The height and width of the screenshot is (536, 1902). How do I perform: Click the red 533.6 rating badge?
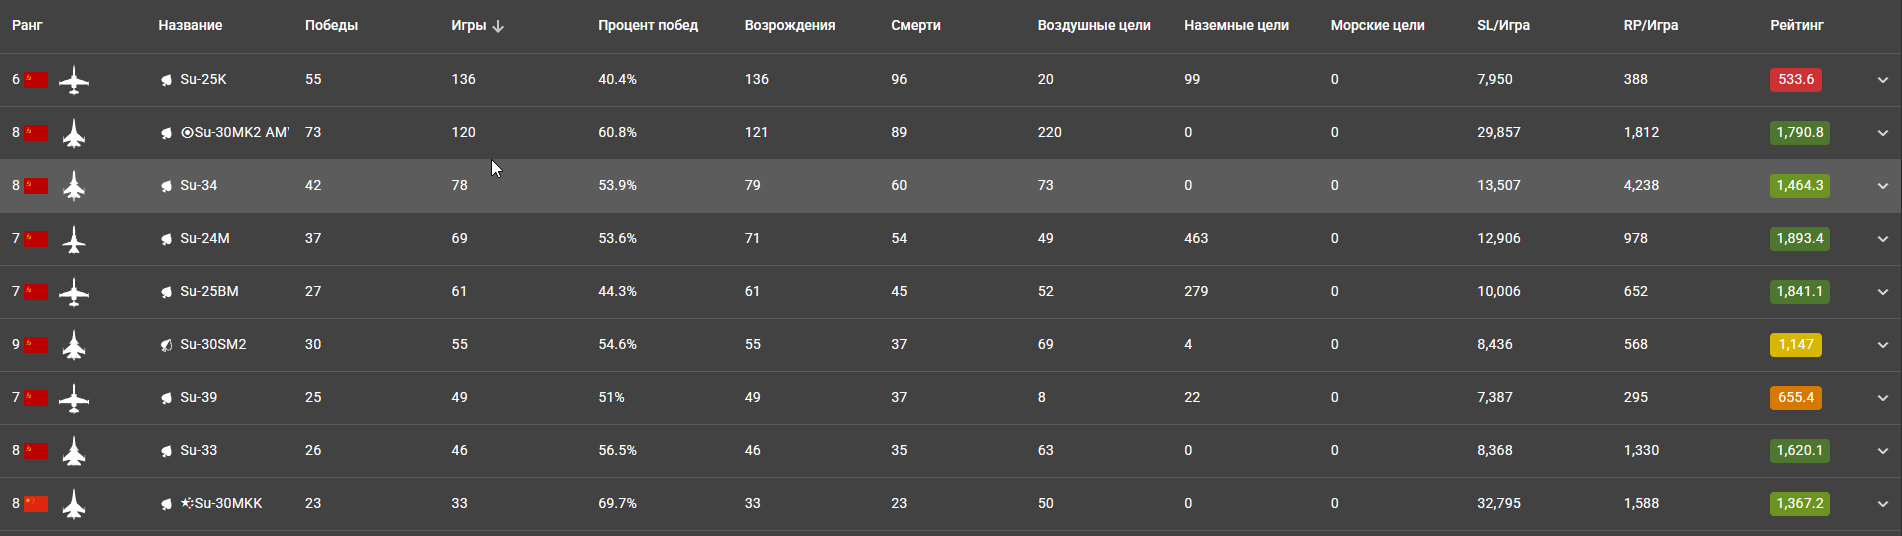[1795, 80]
